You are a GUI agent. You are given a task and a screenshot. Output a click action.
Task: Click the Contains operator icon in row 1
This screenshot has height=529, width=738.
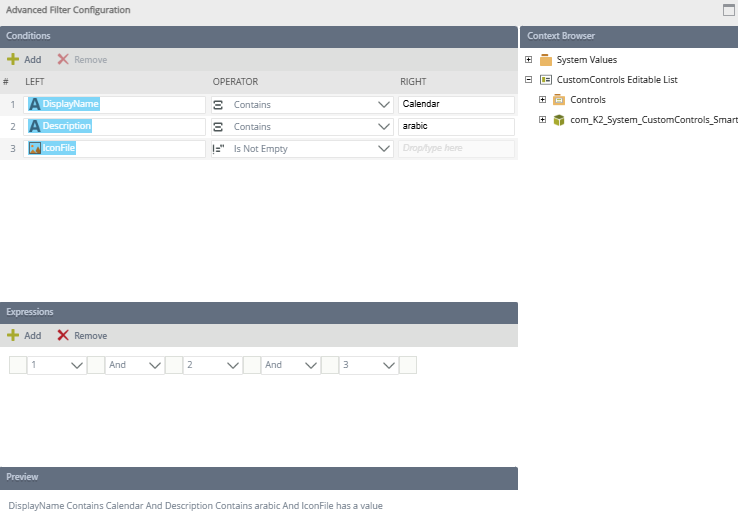[218, 104]
